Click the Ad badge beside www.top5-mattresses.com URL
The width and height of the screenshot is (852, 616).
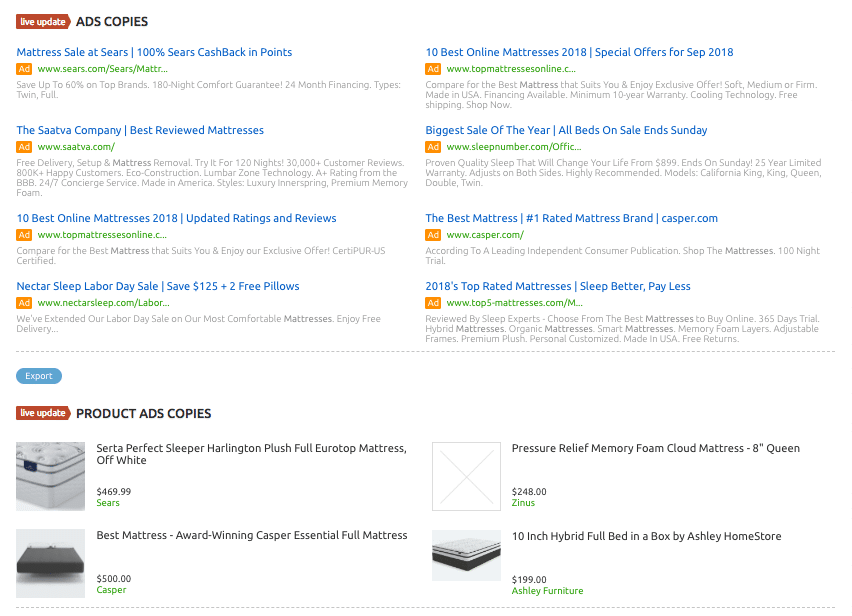pos(433,303)
